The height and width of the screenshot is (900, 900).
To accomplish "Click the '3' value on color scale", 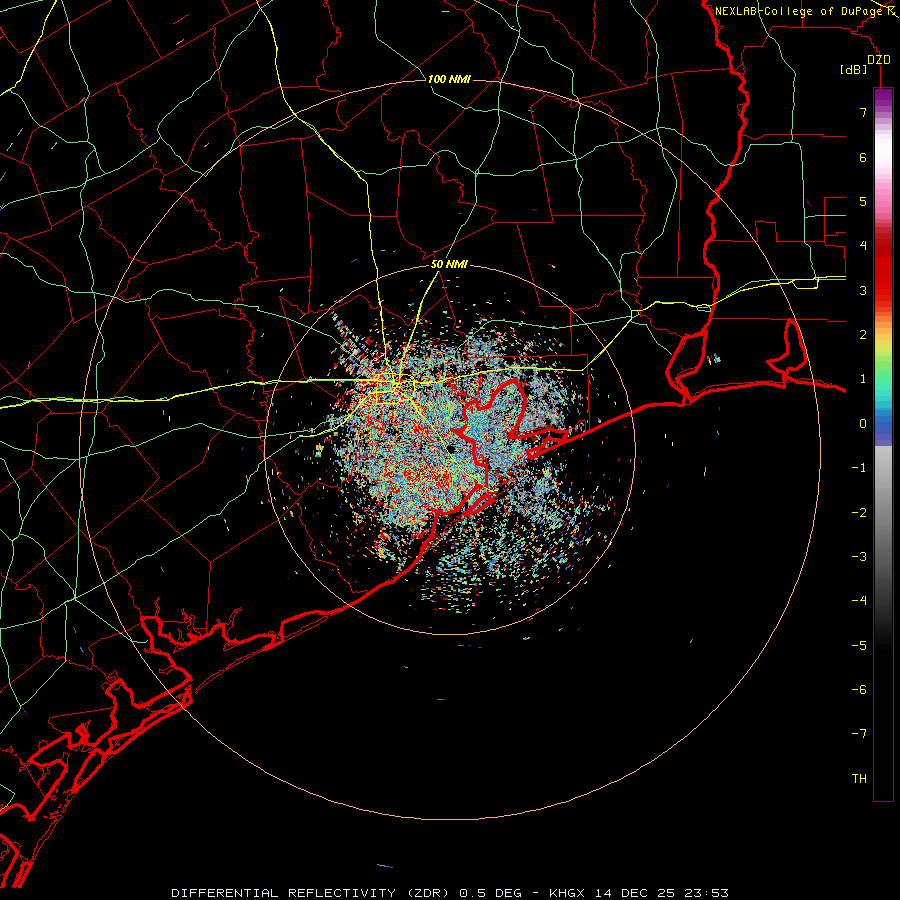I will point(863,290).
